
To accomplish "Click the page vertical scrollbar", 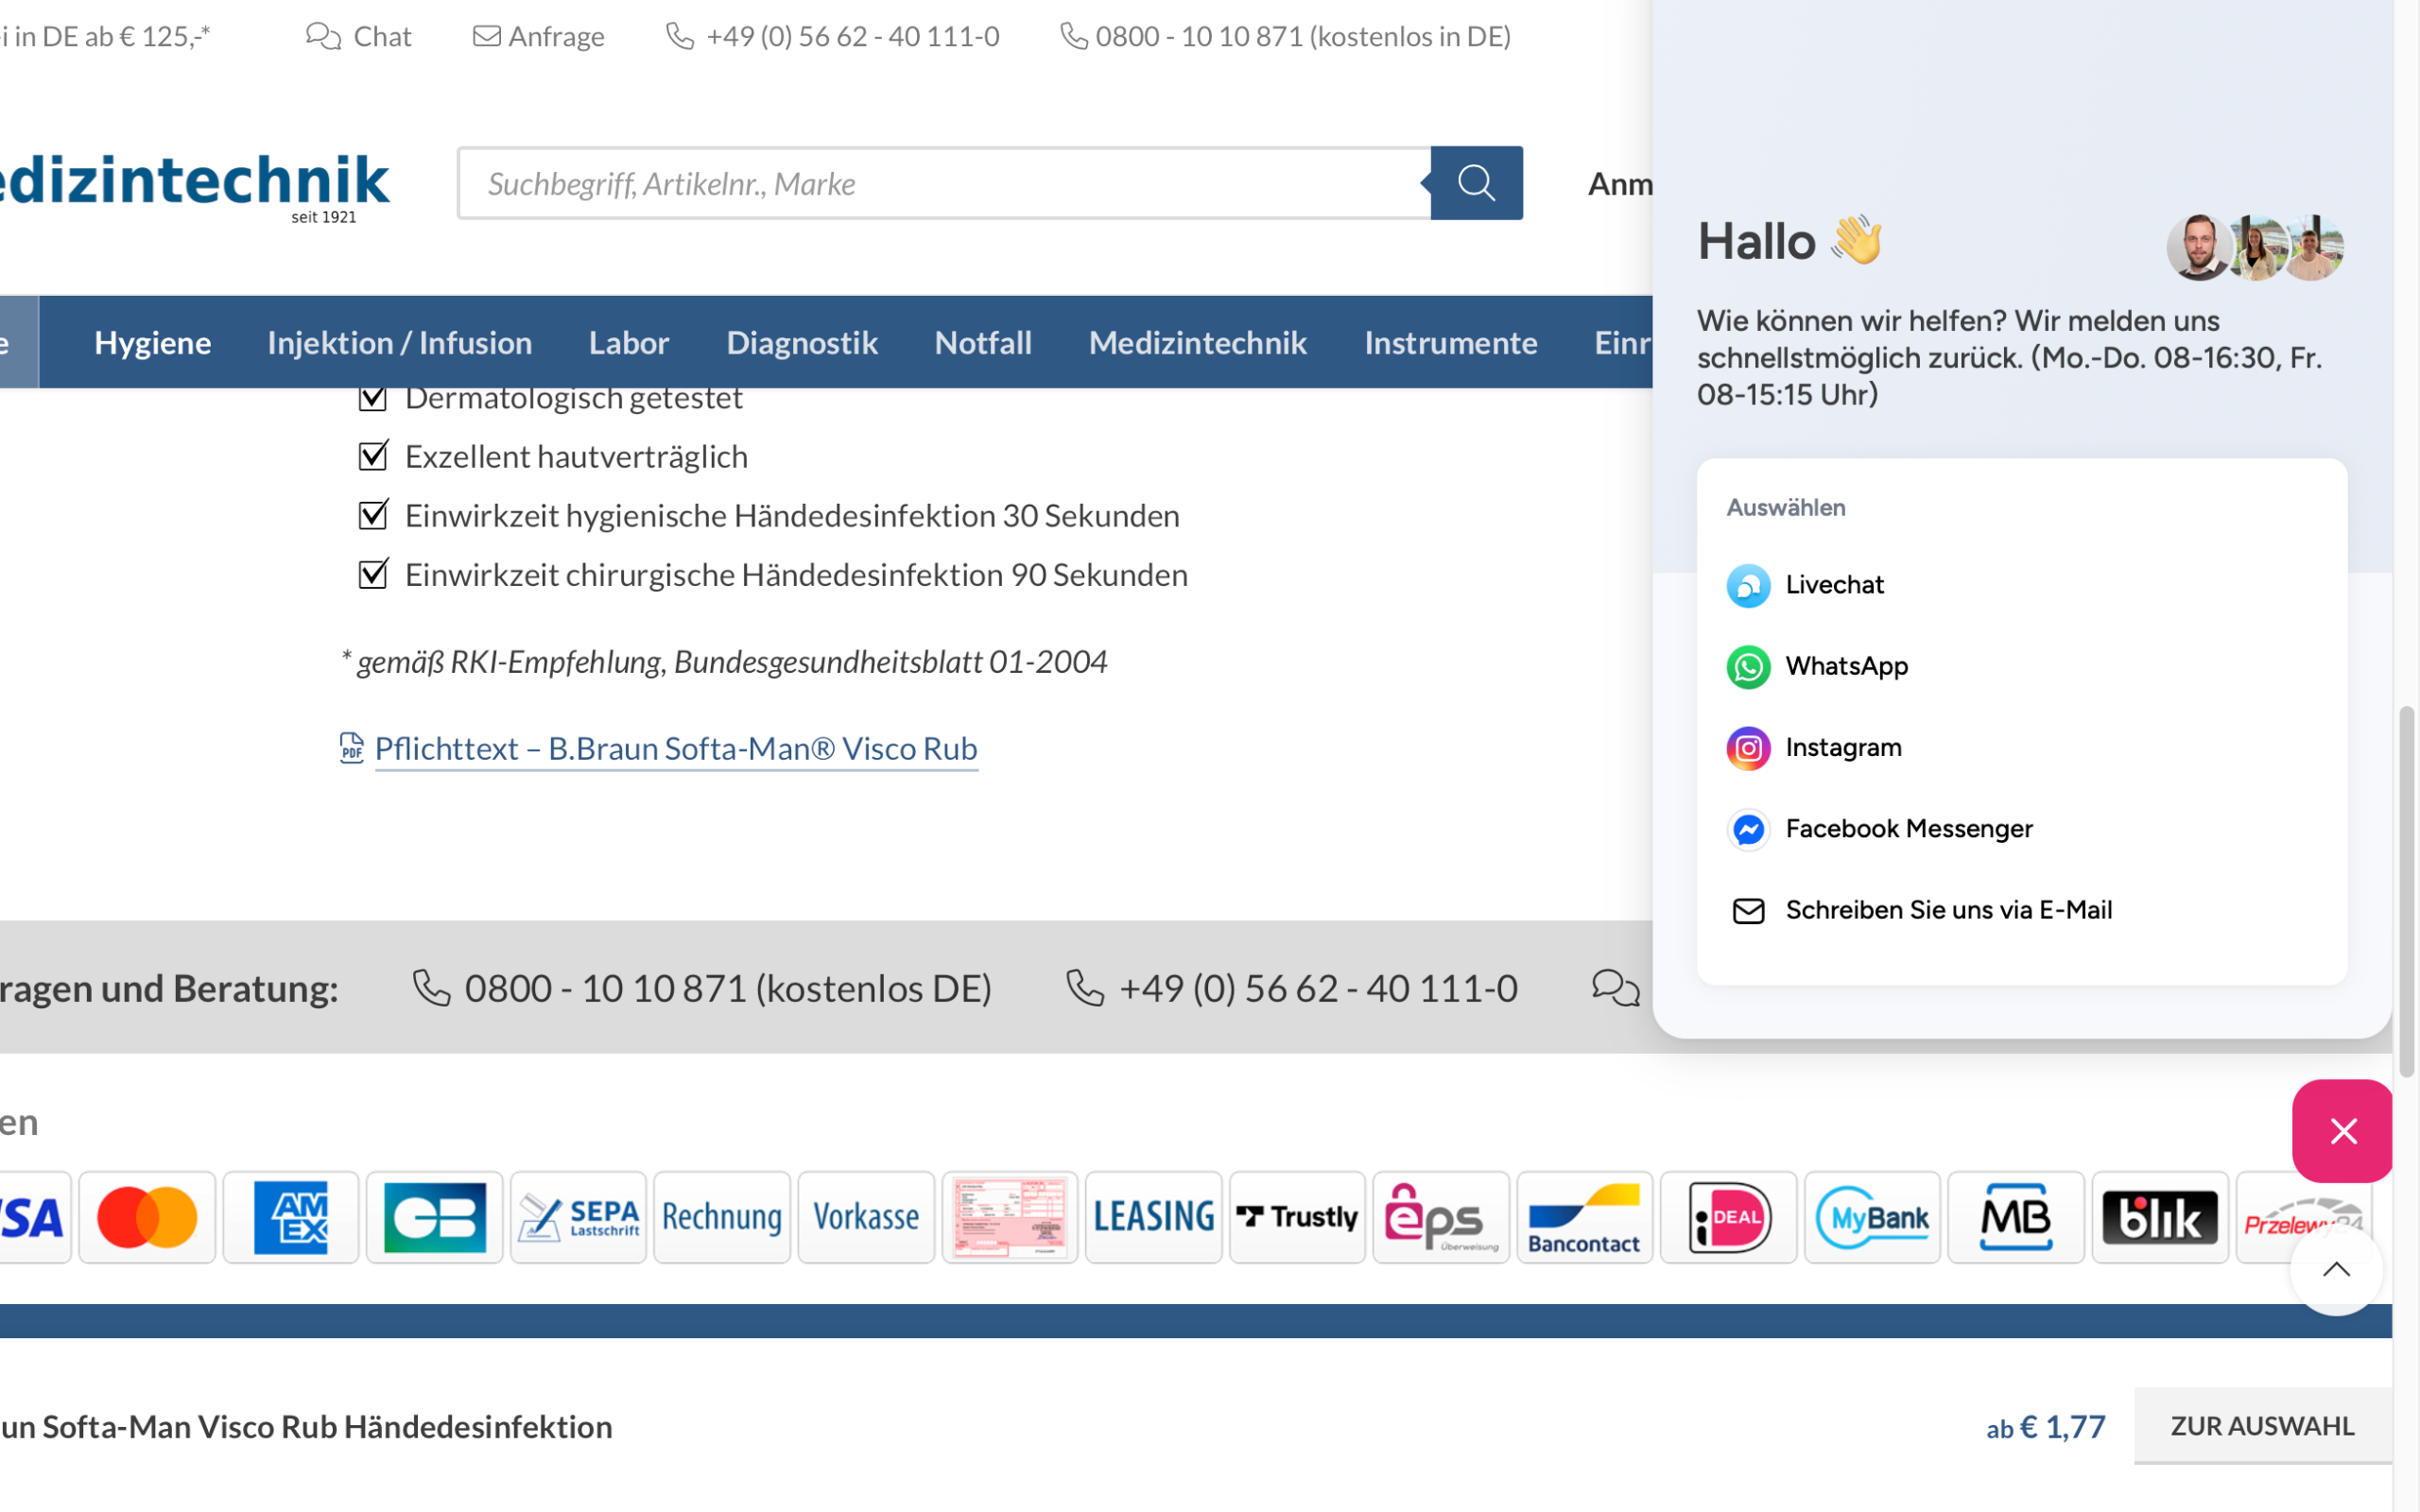I will pos(2406,890).
